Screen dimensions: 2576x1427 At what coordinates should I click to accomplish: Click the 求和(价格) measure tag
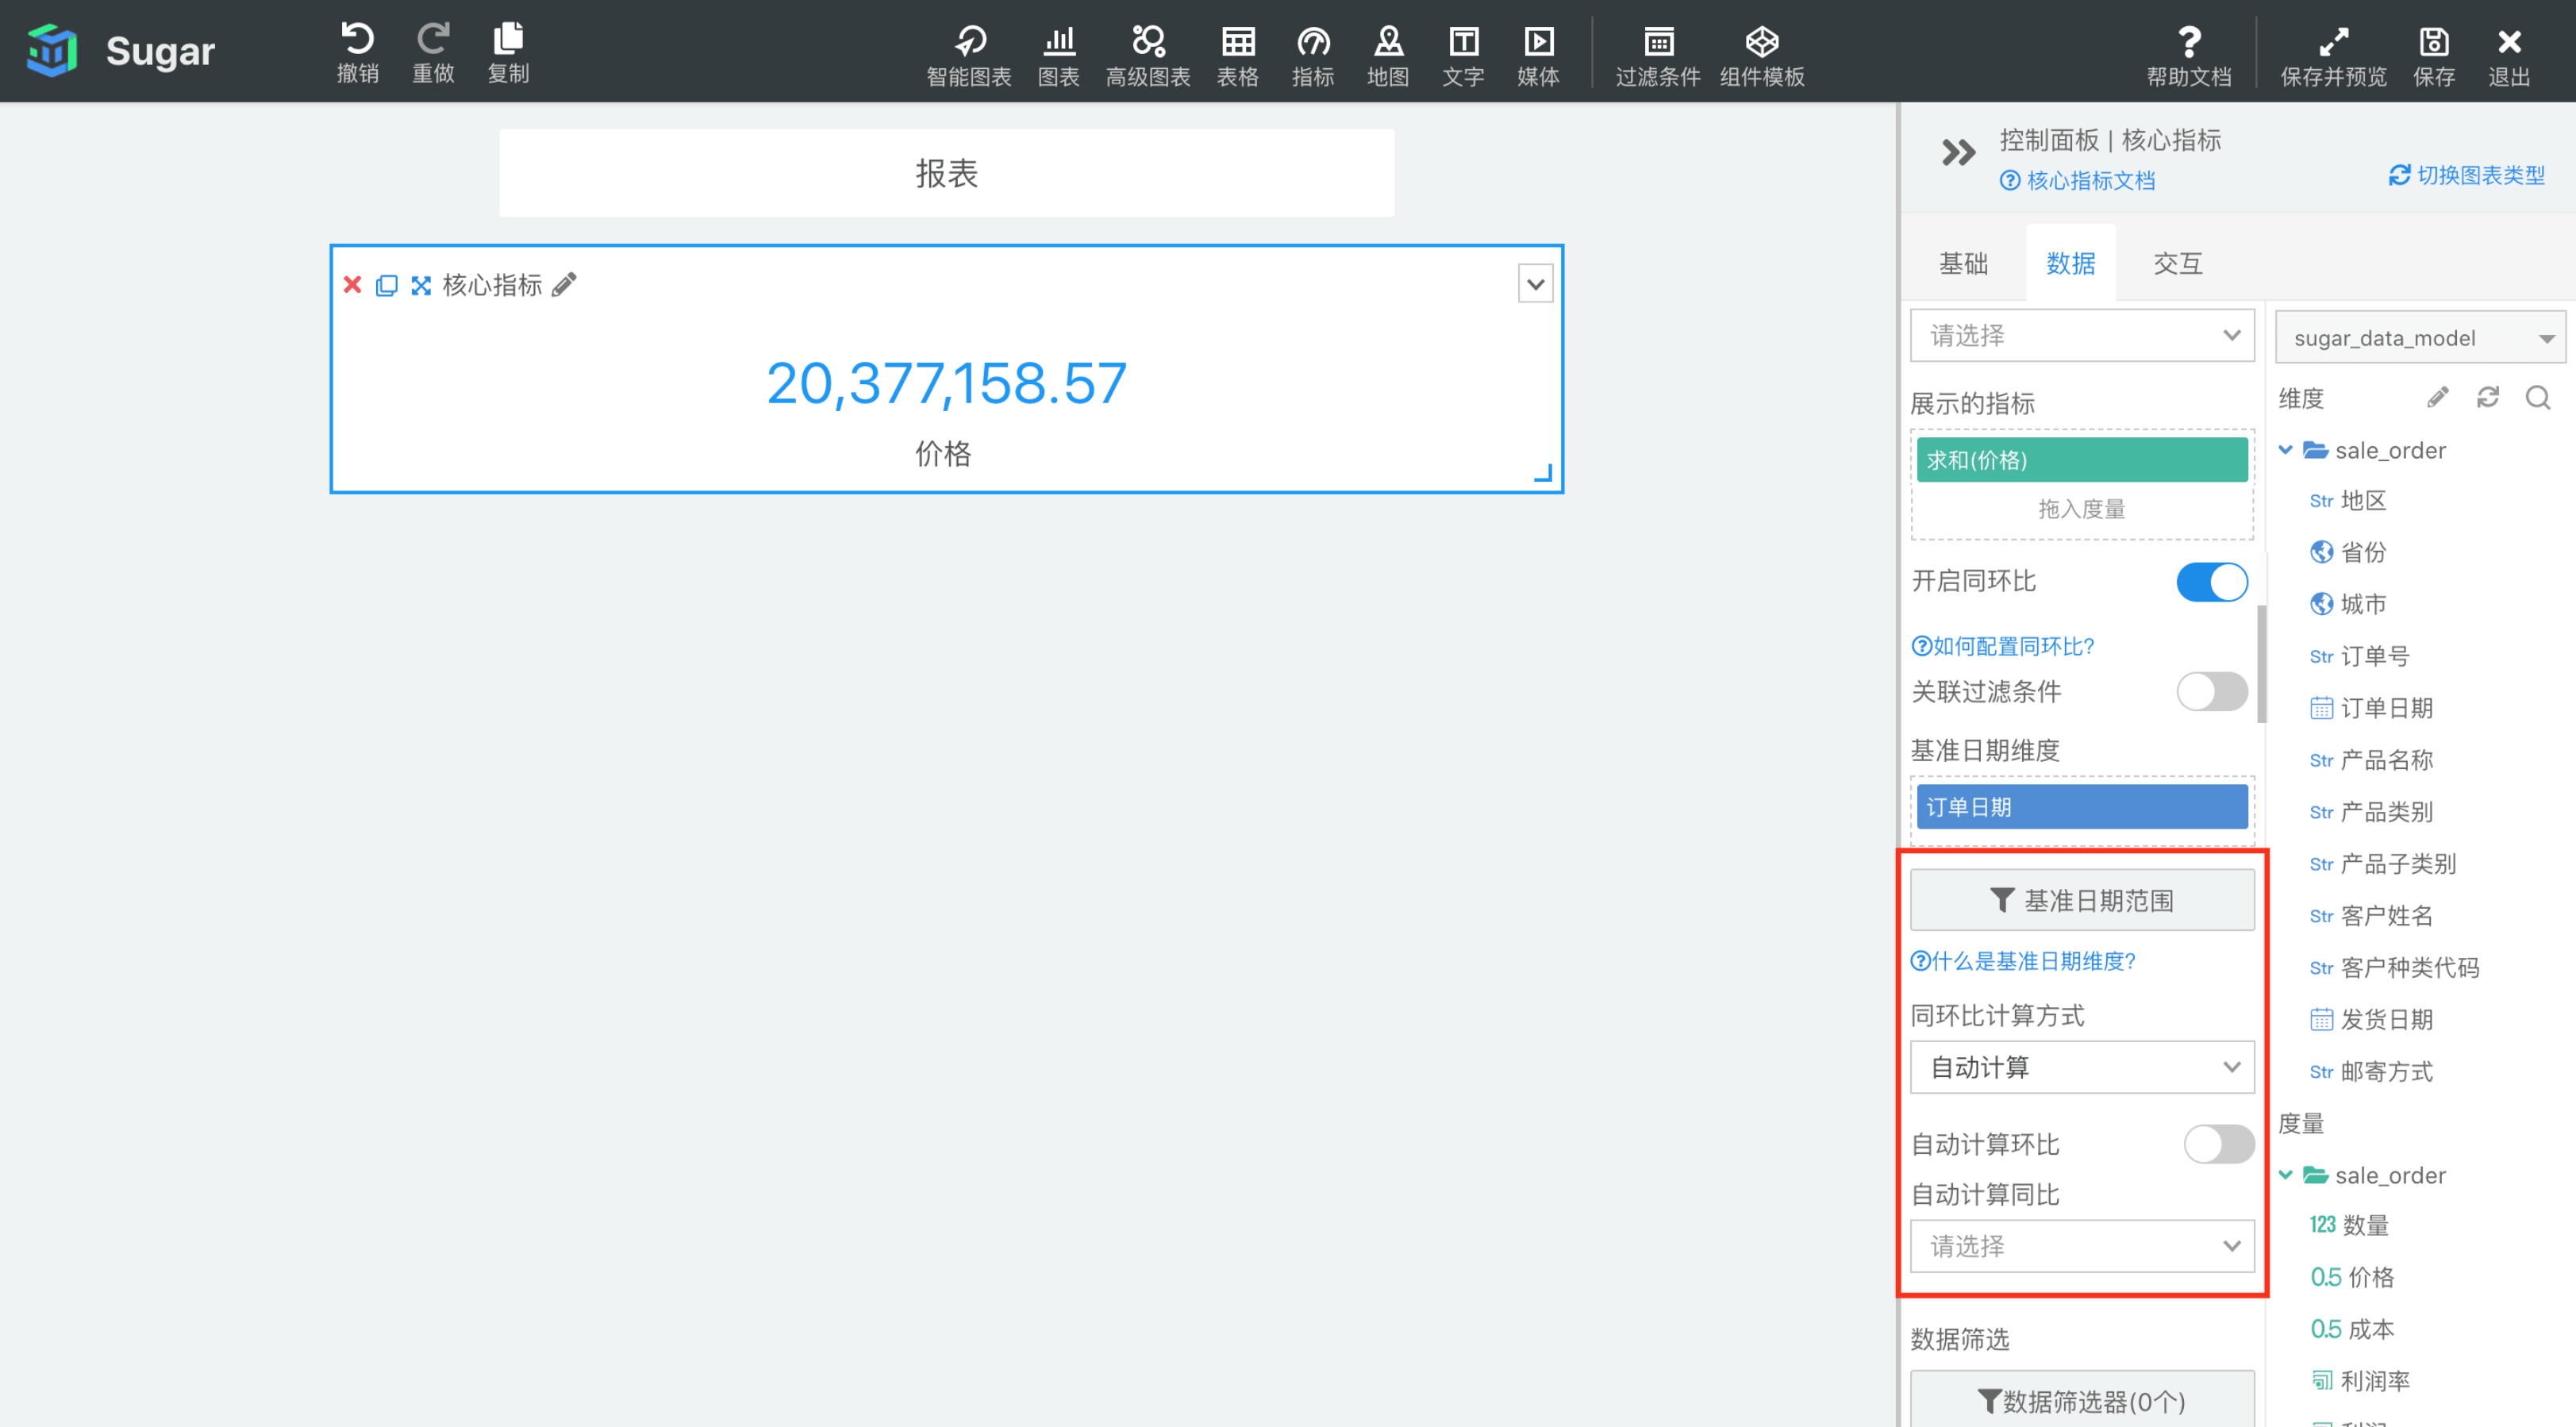(x=2082, y=460)
